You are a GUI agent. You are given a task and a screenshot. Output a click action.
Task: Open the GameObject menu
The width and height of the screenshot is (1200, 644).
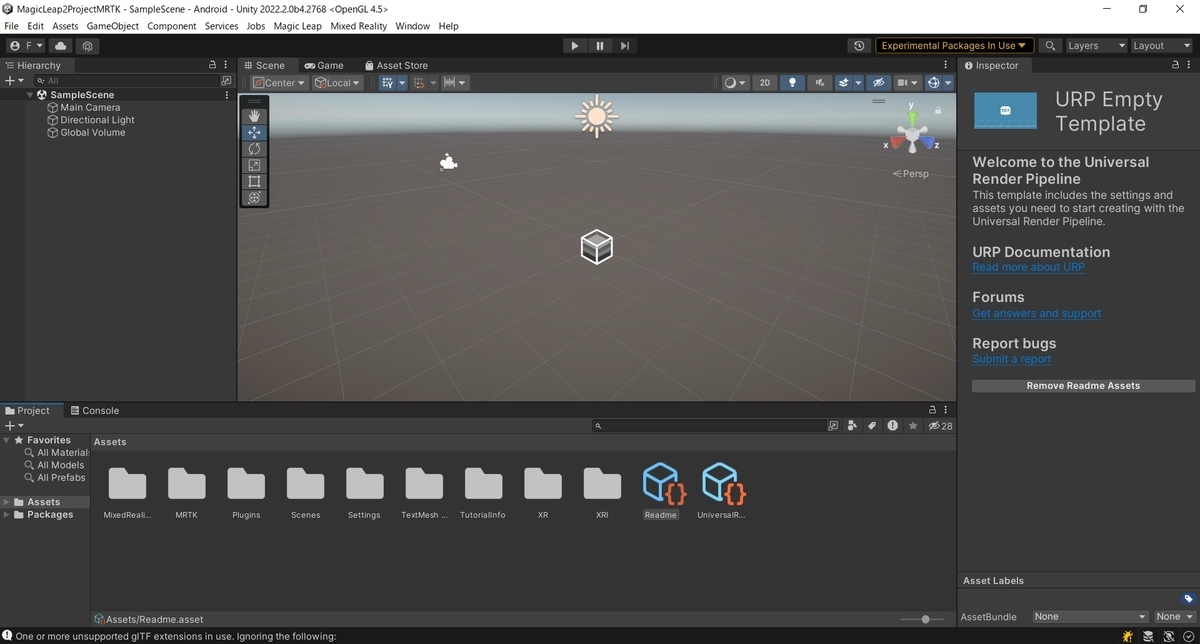(113, 26)
